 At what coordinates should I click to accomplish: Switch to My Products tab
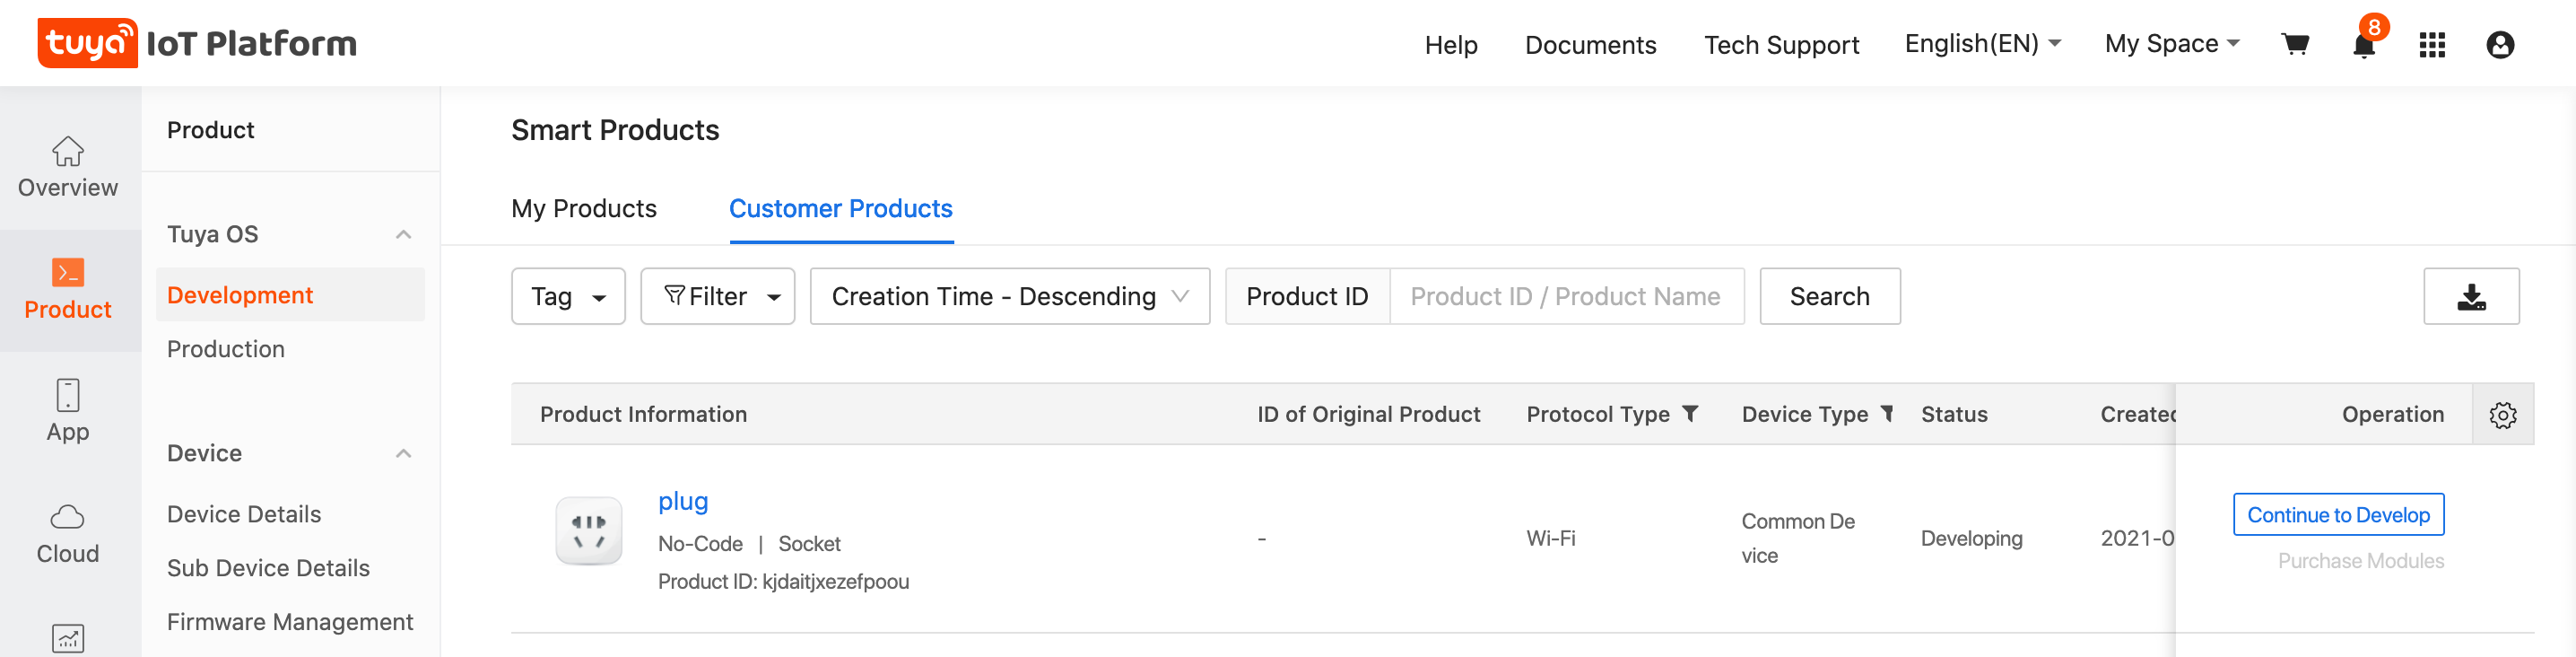[x=584, y=208]
